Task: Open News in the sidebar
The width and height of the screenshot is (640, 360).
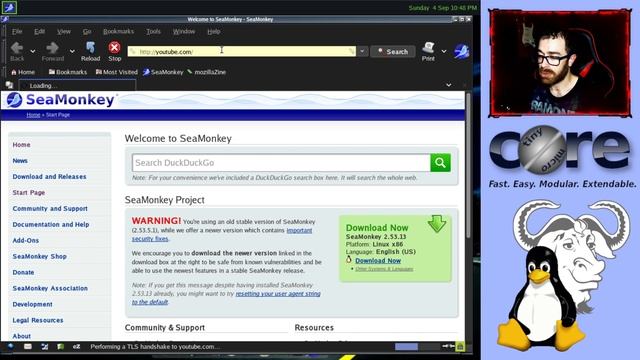Action: [x=20, y=161]
